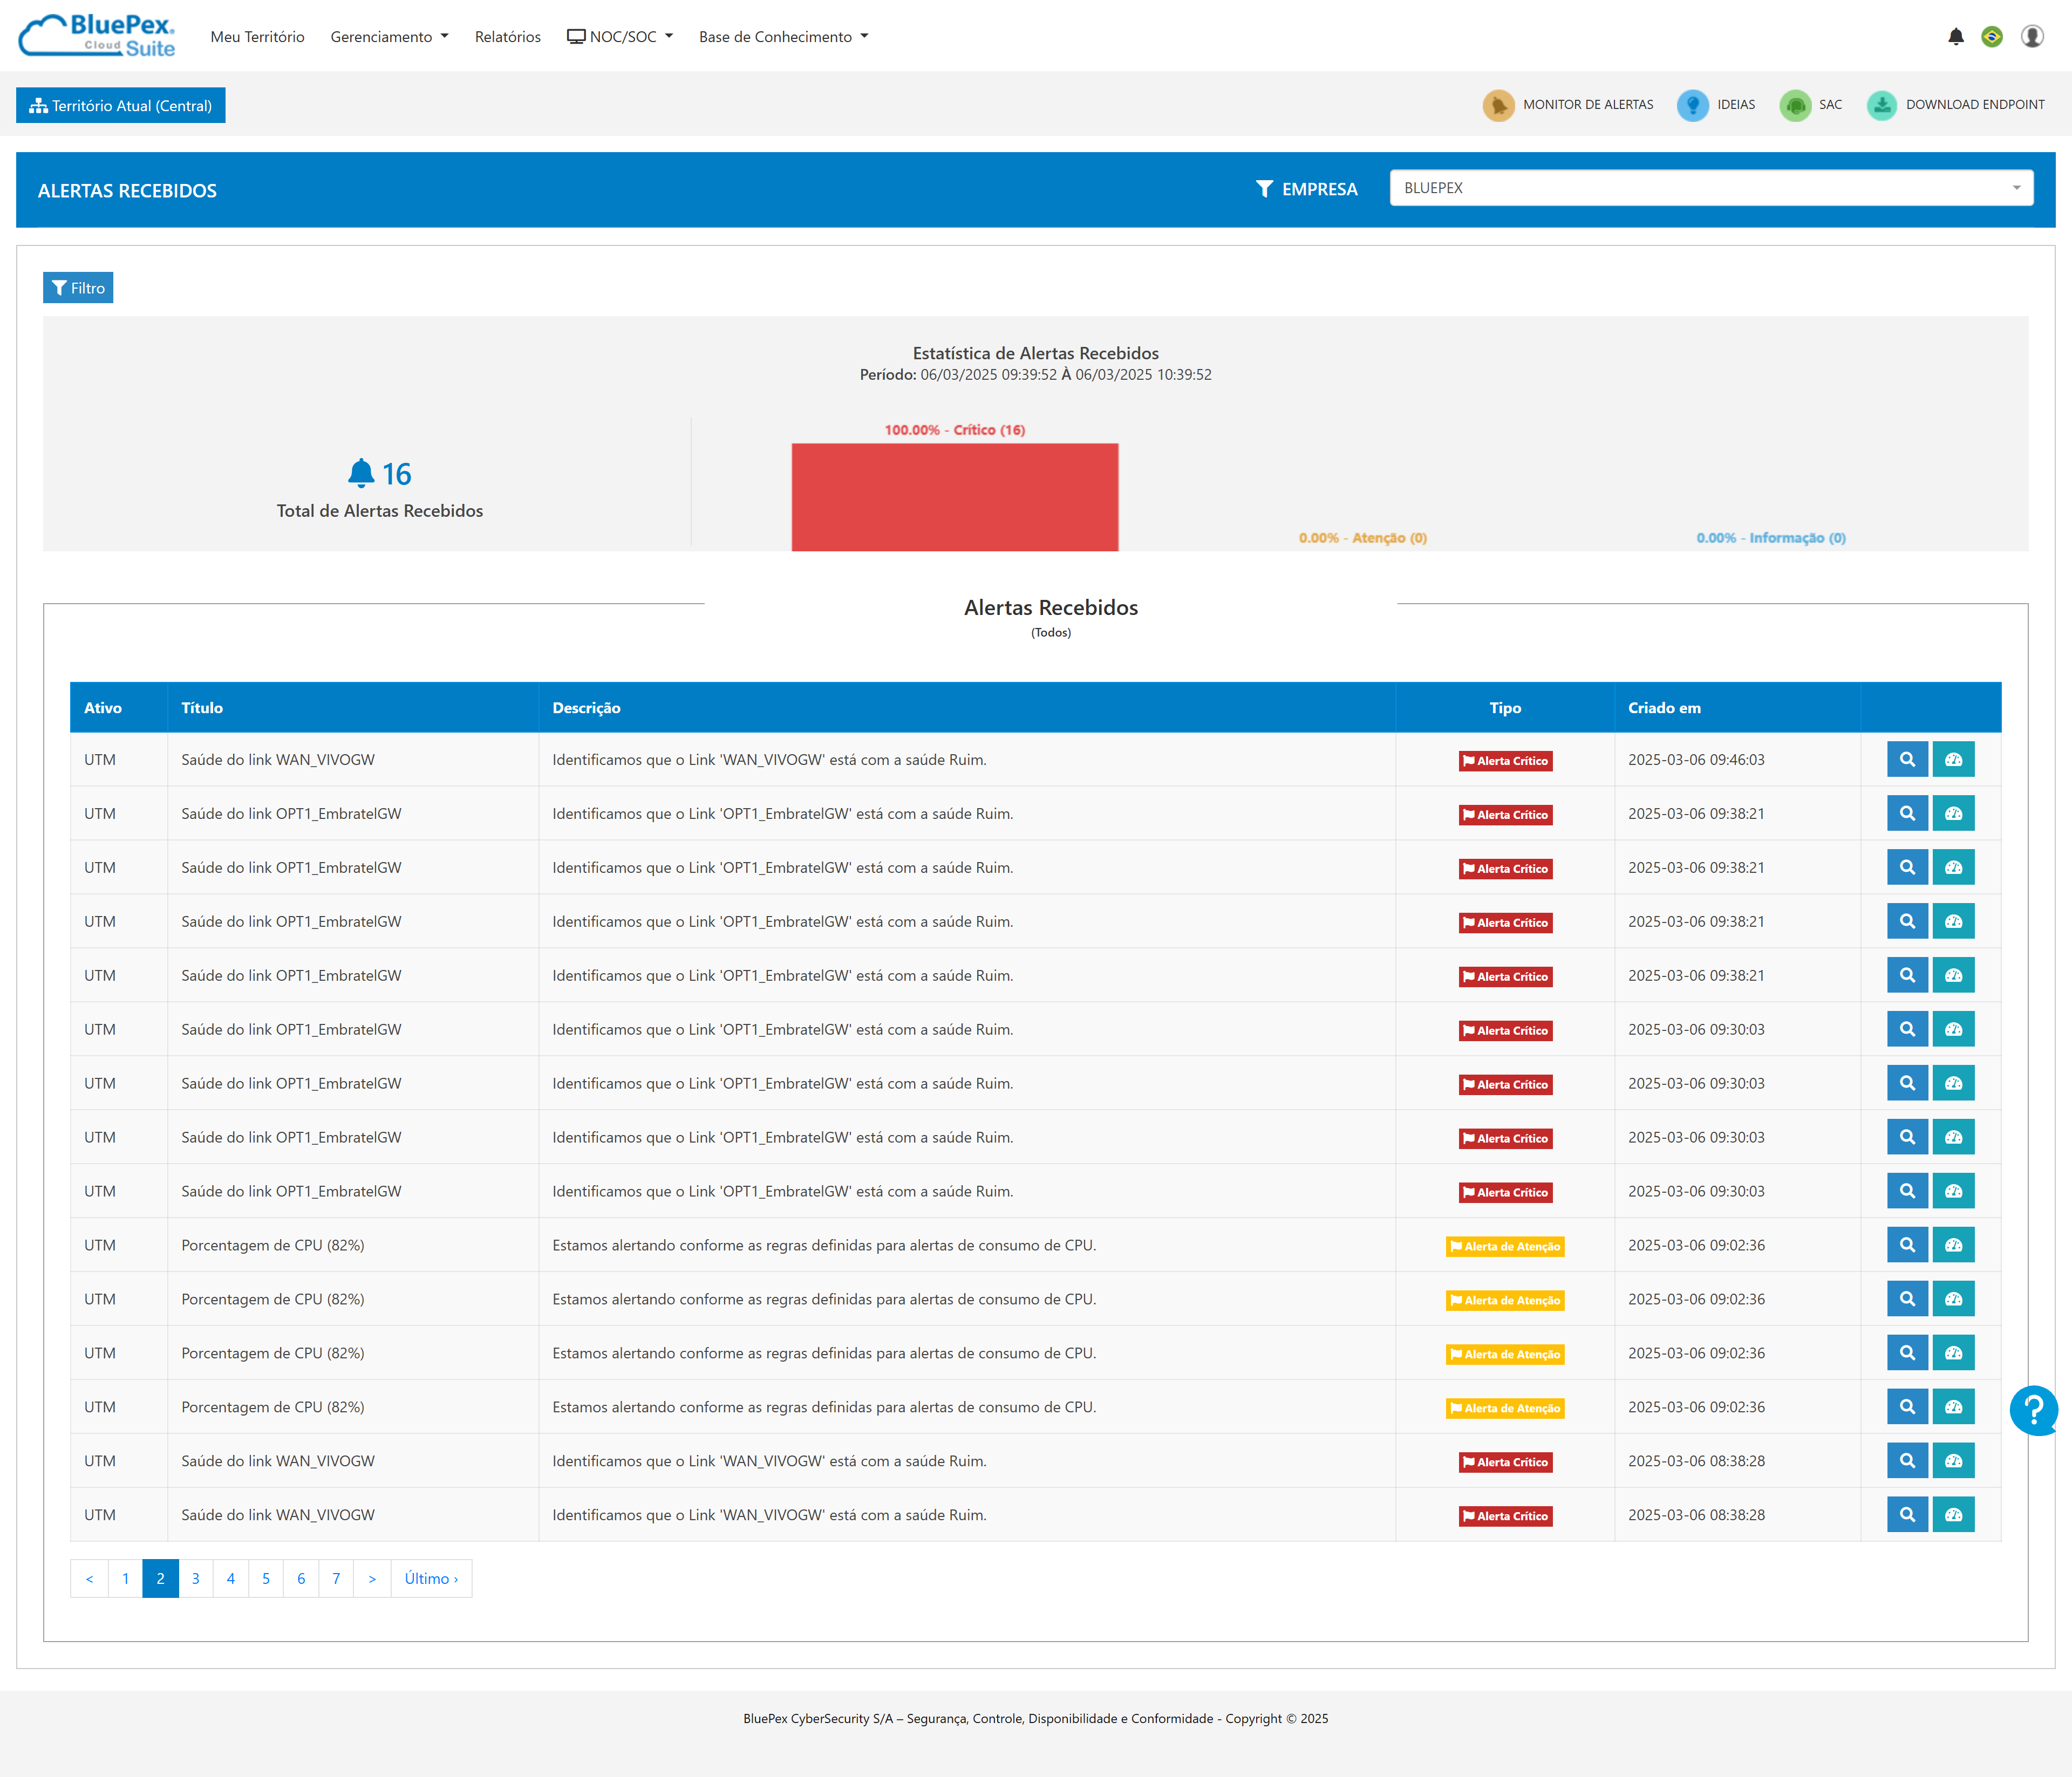The width and height of the screenshot is (2072, 1777).
Task: Click Alerta Crítico badge in 09:46:03 row
Action: tap(1505, 761)
